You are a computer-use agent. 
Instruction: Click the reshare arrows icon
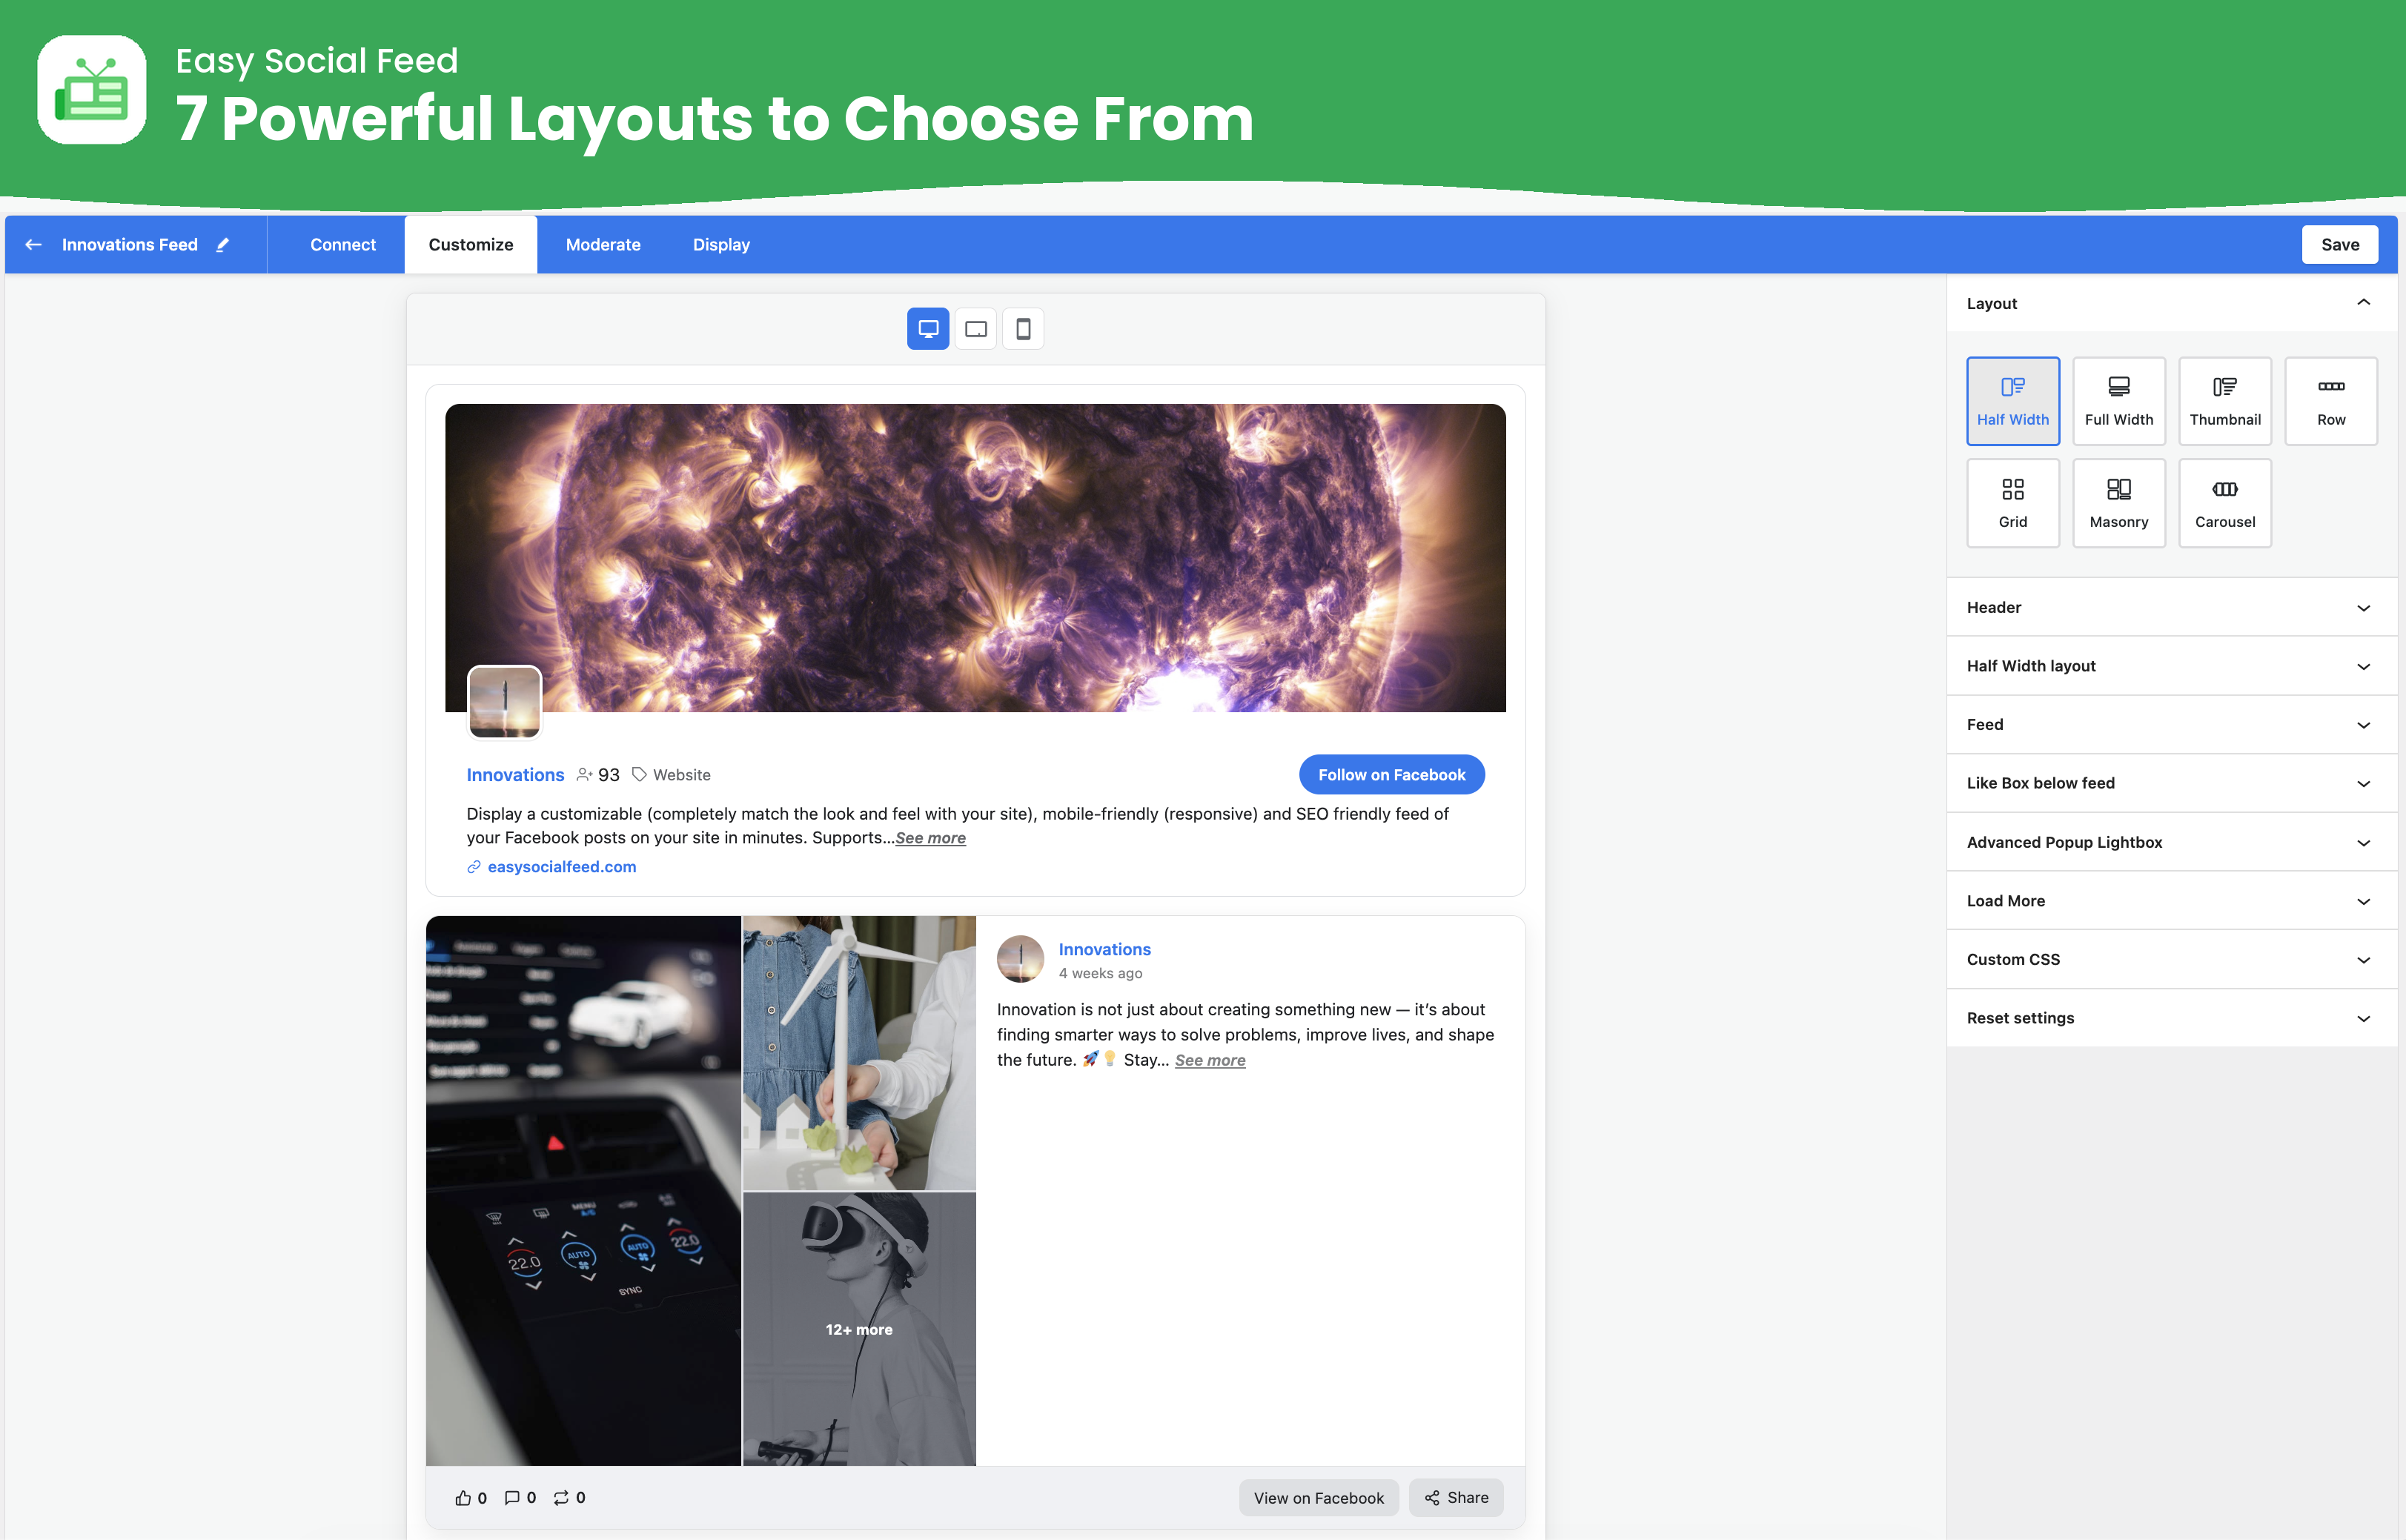561,1497
